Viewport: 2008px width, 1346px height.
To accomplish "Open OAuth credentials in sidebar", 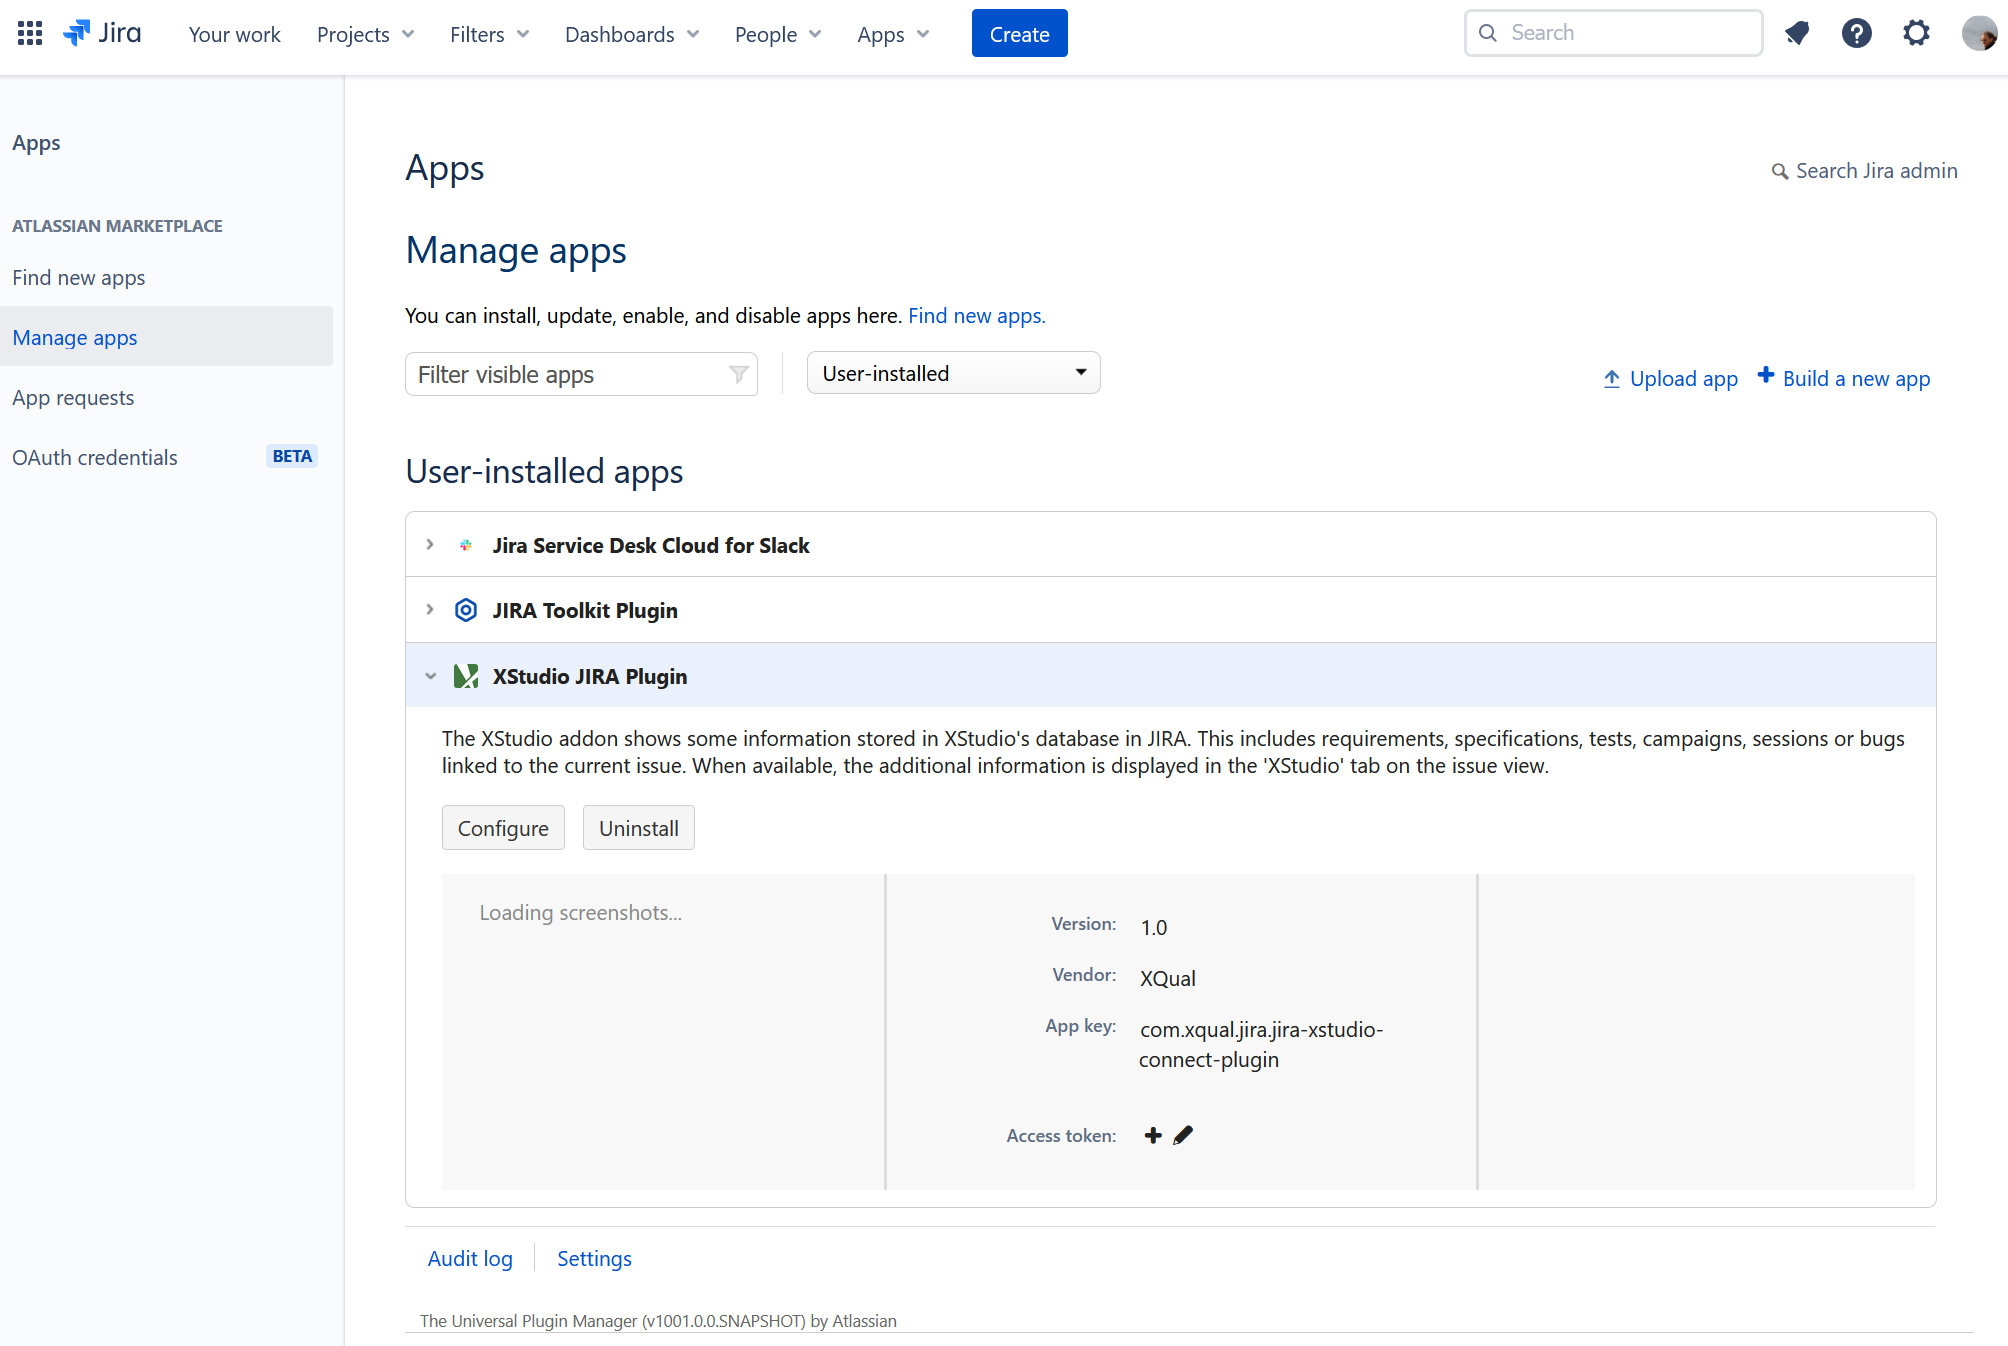I will click(95, 458).
